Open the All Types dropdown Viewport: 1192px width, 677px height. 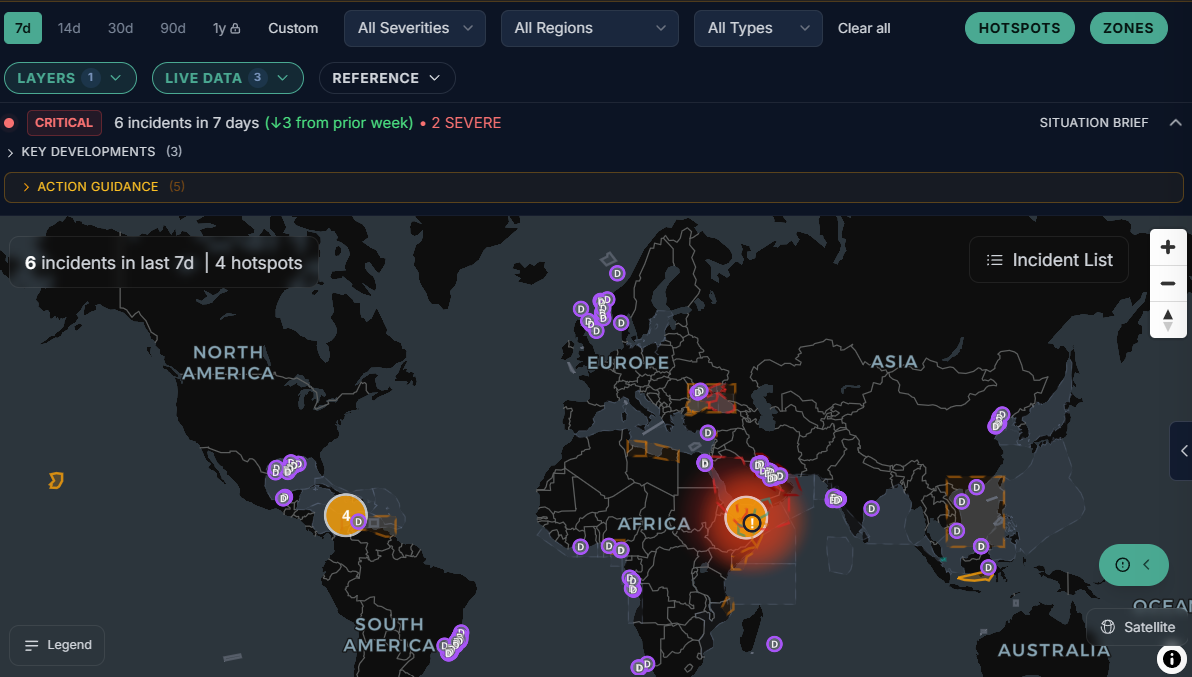758,28
